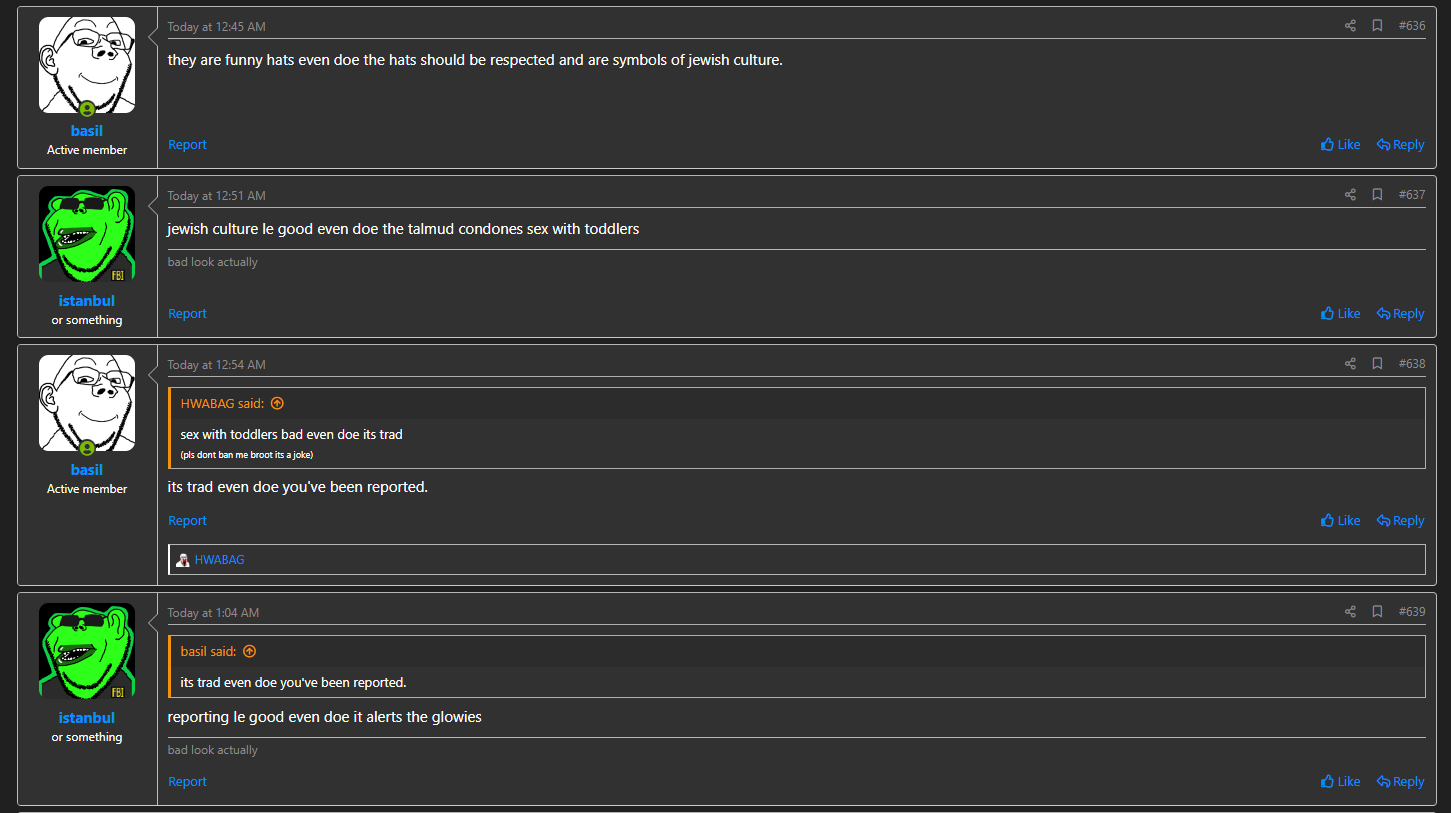Click share icon on post #637
1451x813 pixels.
(x=1350, y=195)
